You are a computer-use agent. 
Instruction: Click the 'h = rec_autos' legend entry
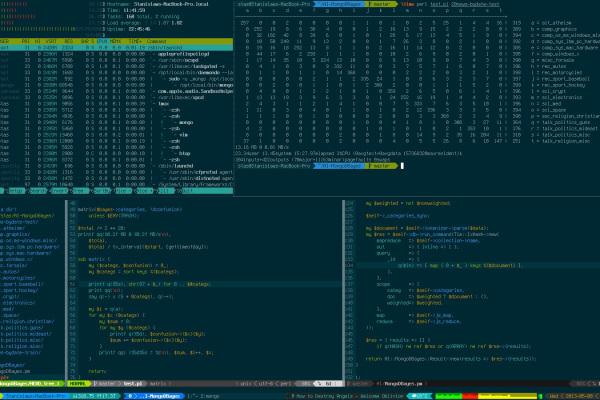pyautogui.click(x=549, y=66)
